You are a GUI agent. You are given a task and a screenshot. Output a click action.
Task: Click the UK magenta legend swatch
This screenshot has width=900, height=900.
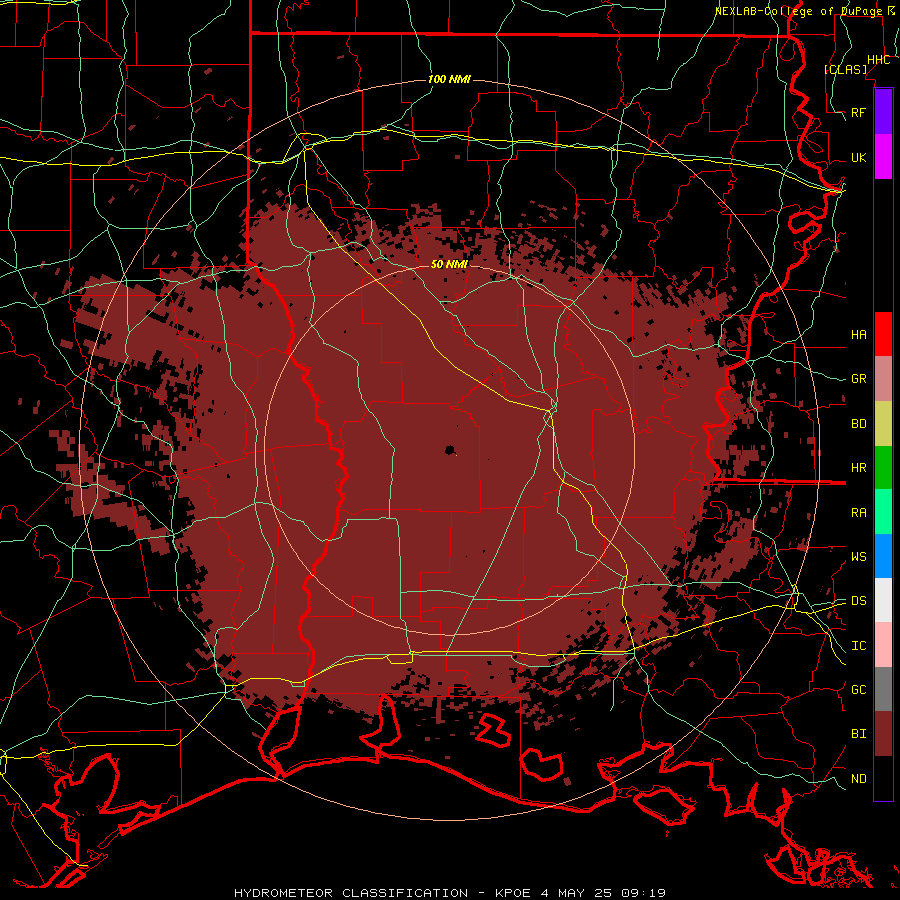883,157
